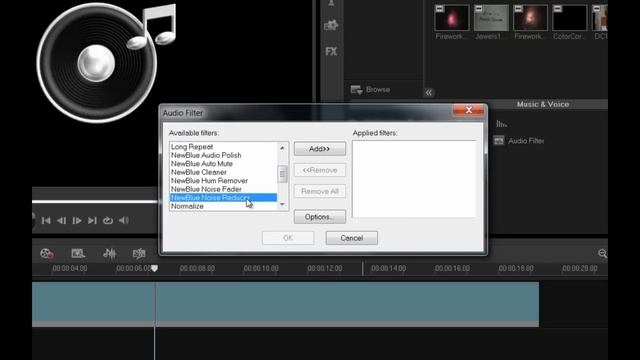
Task: Click the filter list scrollbar thumb
Action: pyautogui.click(x=282, y=174)
